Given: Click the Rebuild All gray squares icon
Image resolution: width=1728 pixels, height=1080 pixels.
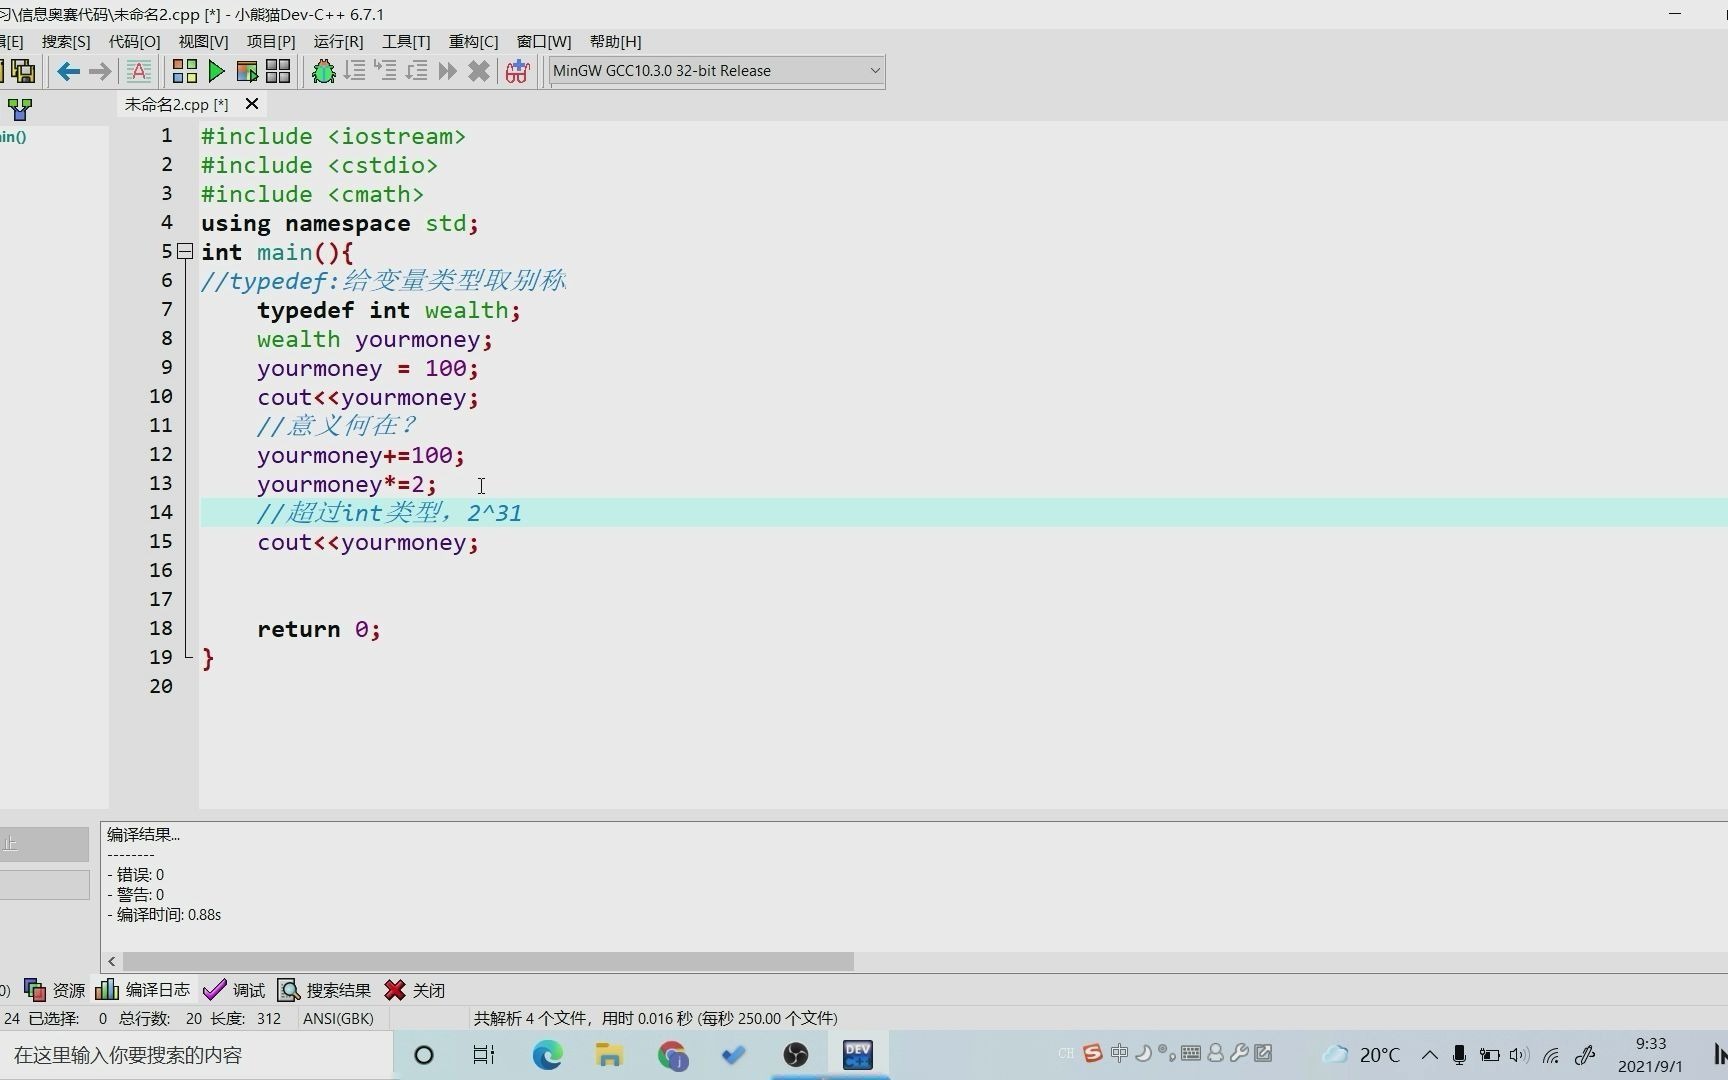Looking at the screenshot, I should (x=278, y=71).
